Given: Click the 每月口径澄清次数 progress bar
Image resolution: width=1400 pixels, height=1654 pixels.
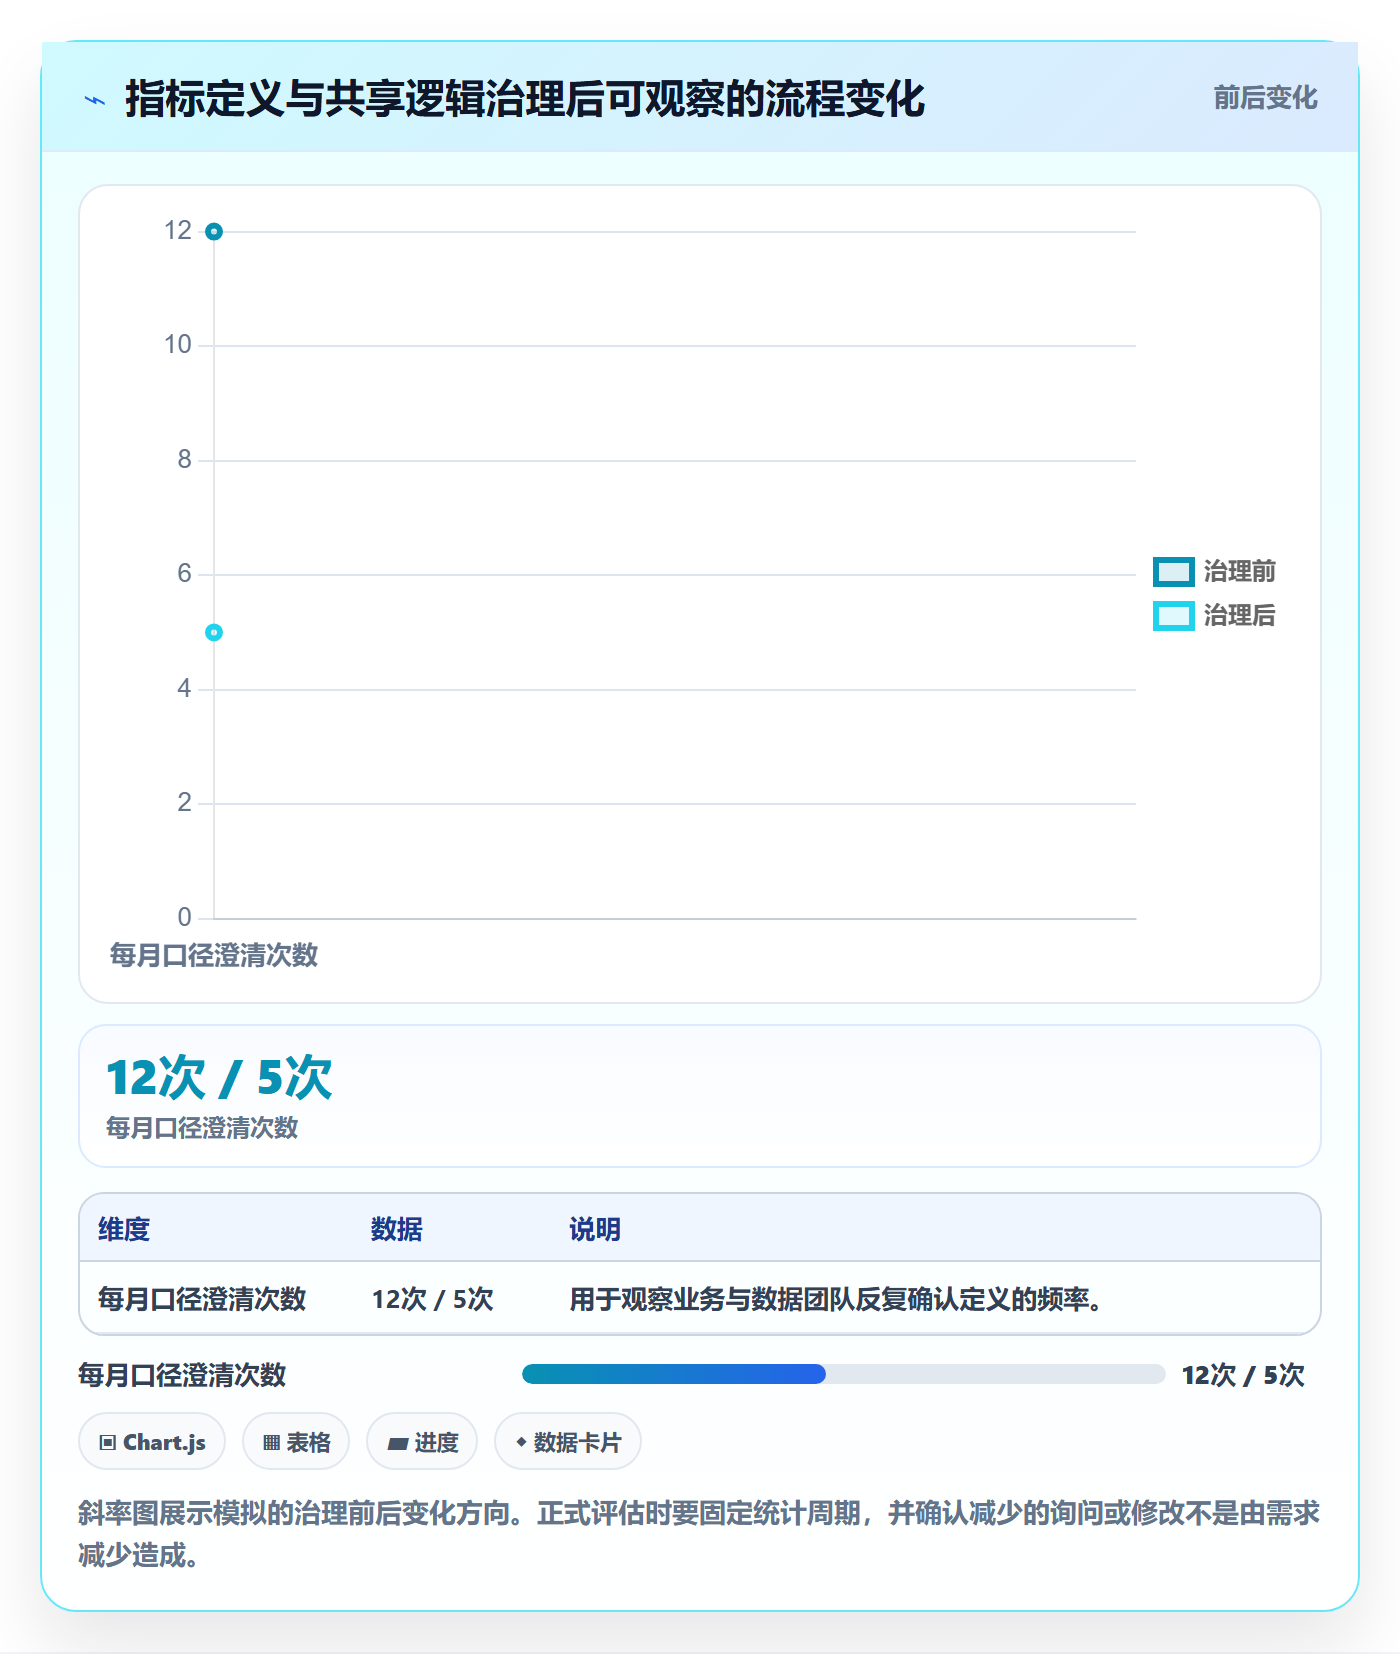Looking at the screenshot, I should [x=843, y=1374].
